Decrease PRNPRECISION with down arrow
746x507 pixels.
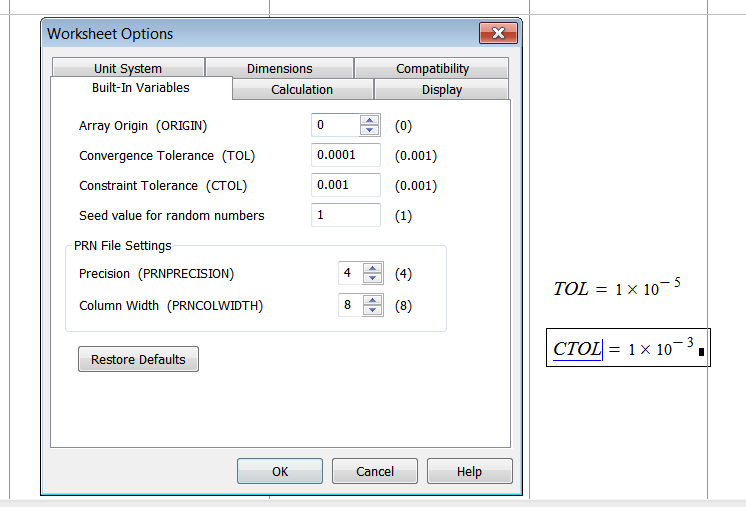pyautogui.click(x=373, y=279)
